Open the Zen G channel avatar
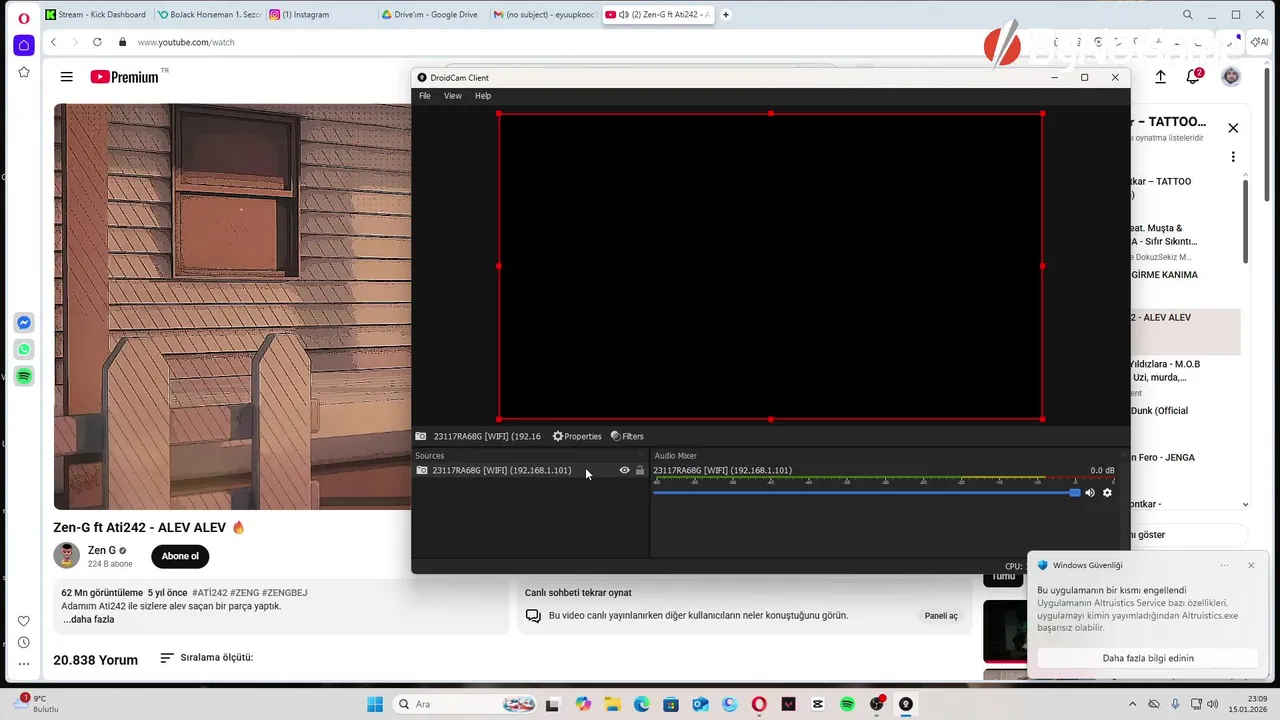This screenshot has width=1280, height=720. click(x=67, y=556)
